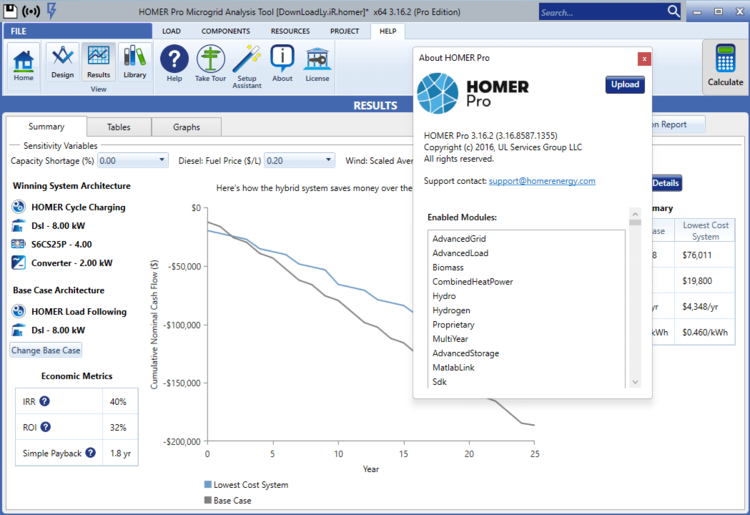Open the support@homerenergy.com email link
The height and width of the screenshot is (515, 750).
[x=541, y=181]
